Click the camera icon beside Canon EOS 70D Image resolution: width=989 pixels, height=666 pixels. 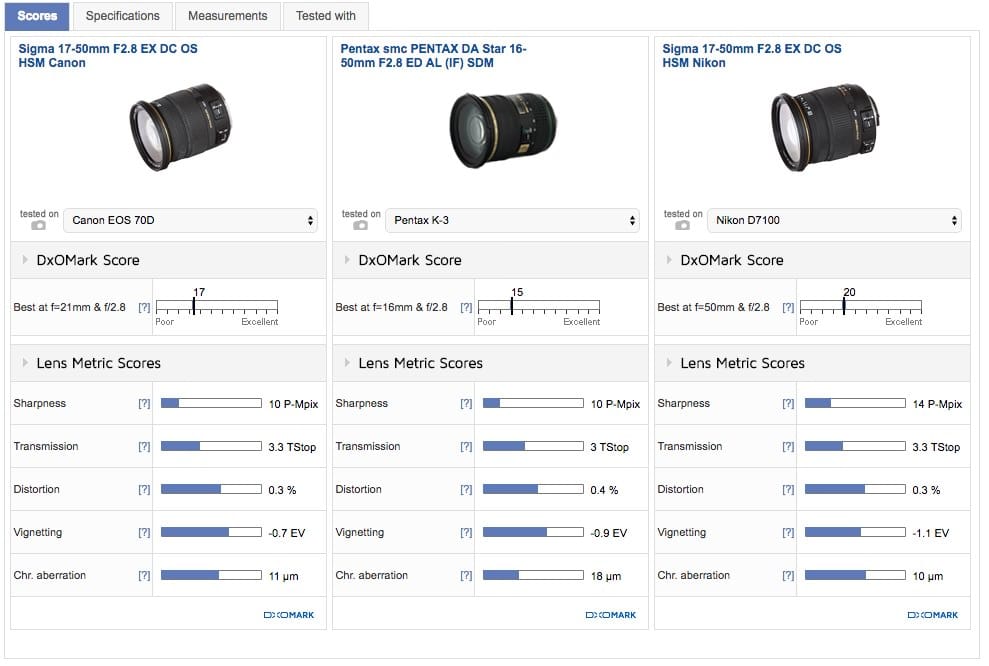[38, 225]
